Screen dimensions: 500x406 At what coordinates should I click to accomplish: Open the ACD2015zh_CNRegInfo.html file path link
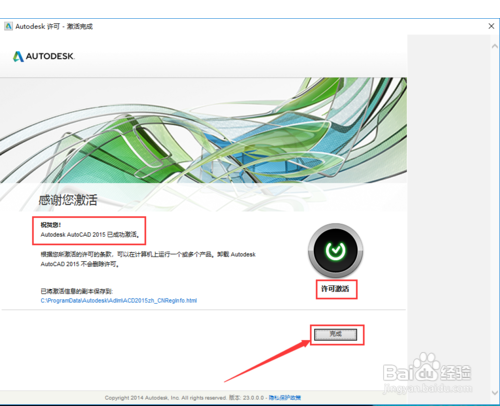(x=119, y=301)
